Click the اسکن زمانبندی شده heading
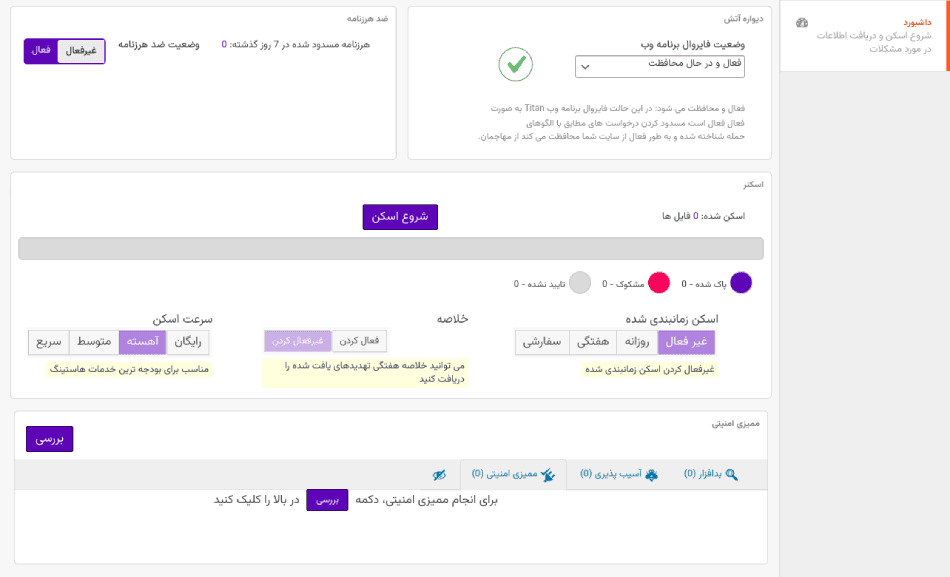The width and height of the screenshot is (950, 577). coord(672,319)
